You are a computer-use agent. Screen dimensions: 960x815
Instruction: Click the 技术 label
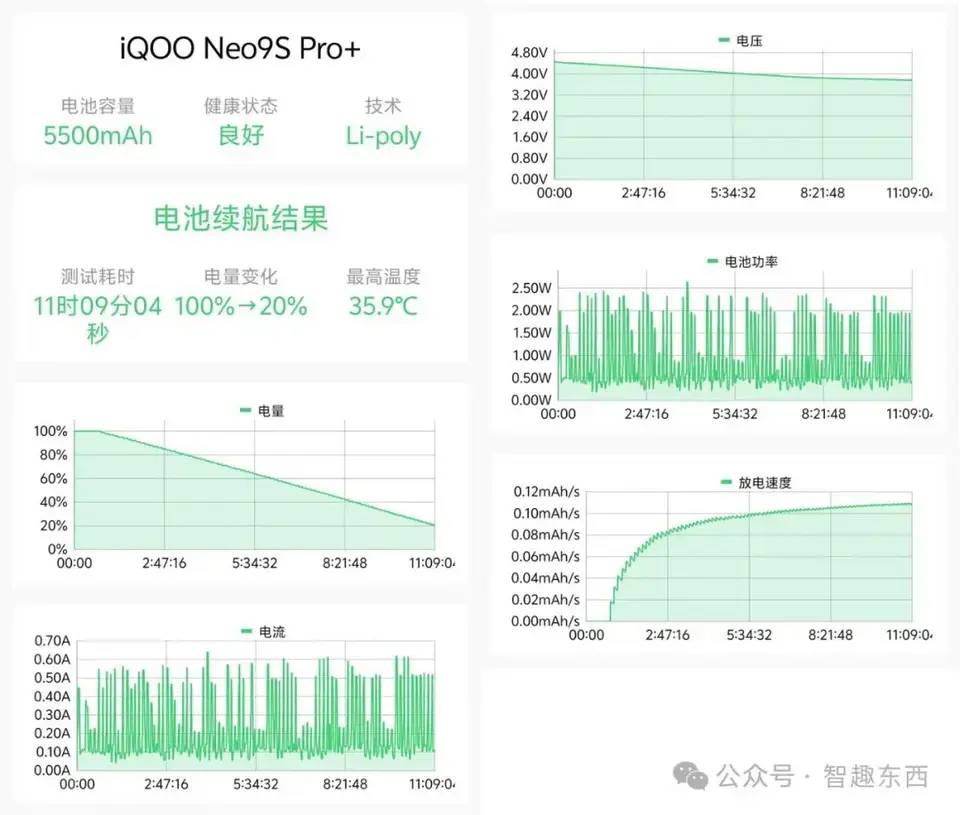(x=383, y=106)
